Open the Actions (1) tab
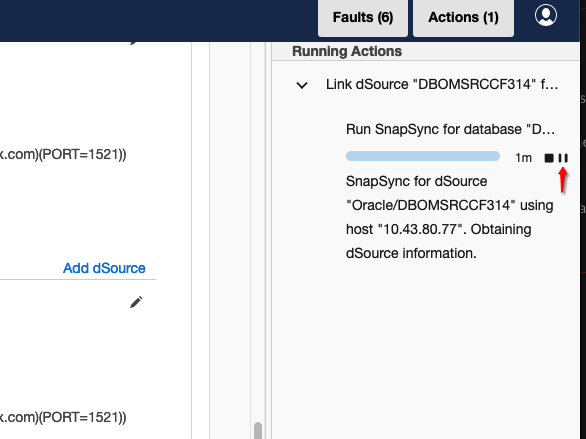Screen dimensions: 586x439 point(463,18)
